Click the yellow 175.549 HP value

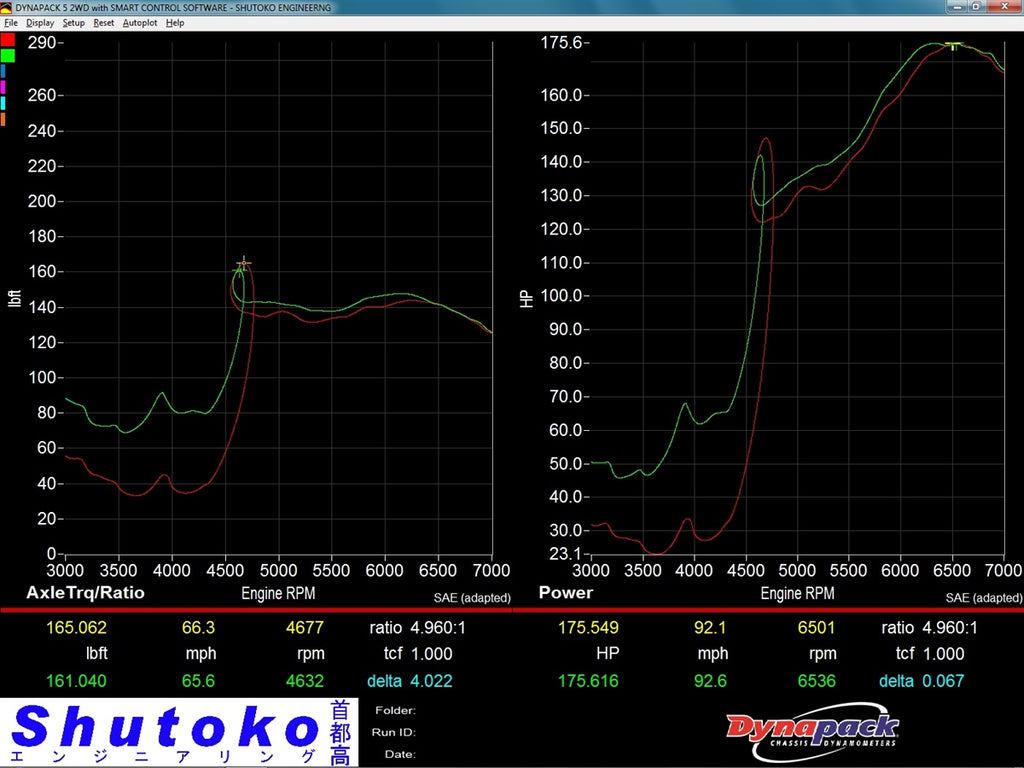(588, 628)
